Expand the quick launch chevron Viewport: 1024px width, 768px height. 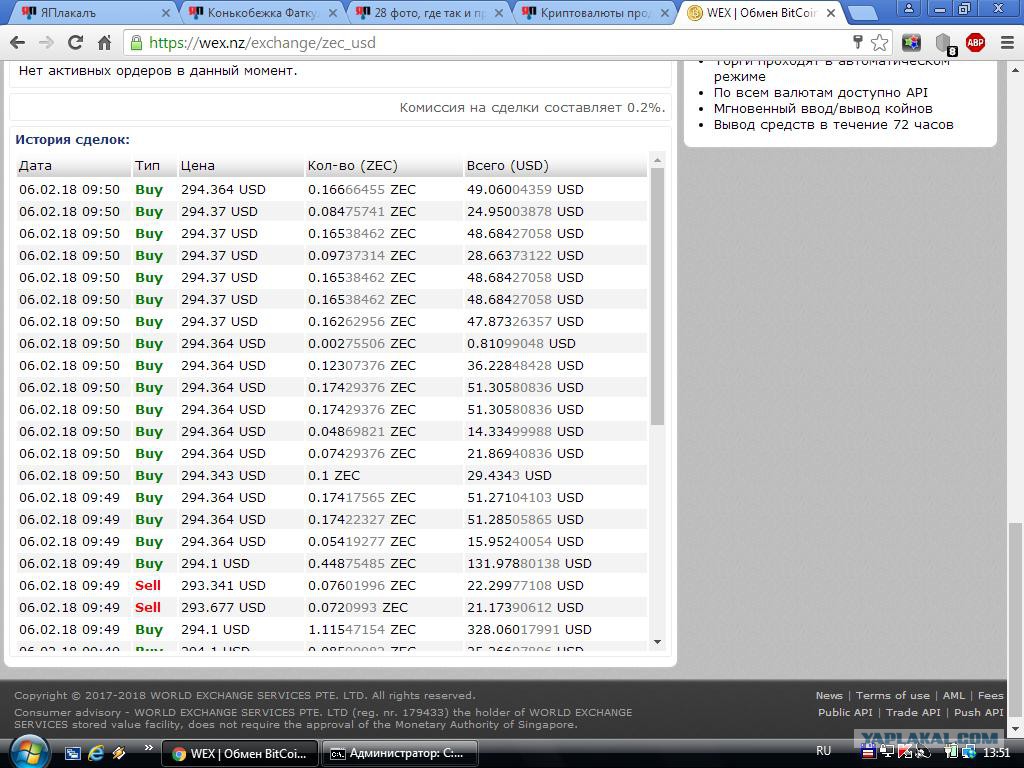click(149, 748)
